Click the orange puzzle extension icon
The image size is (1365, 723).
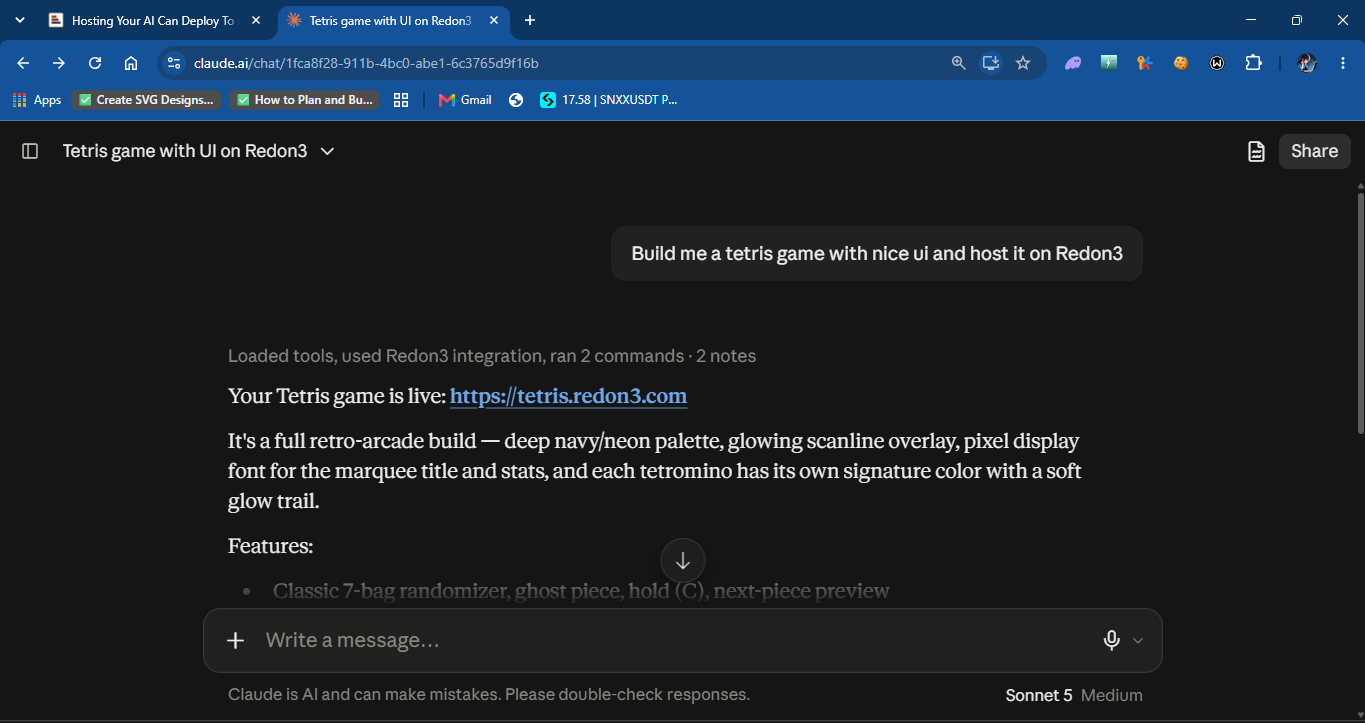coord(1145,63)
